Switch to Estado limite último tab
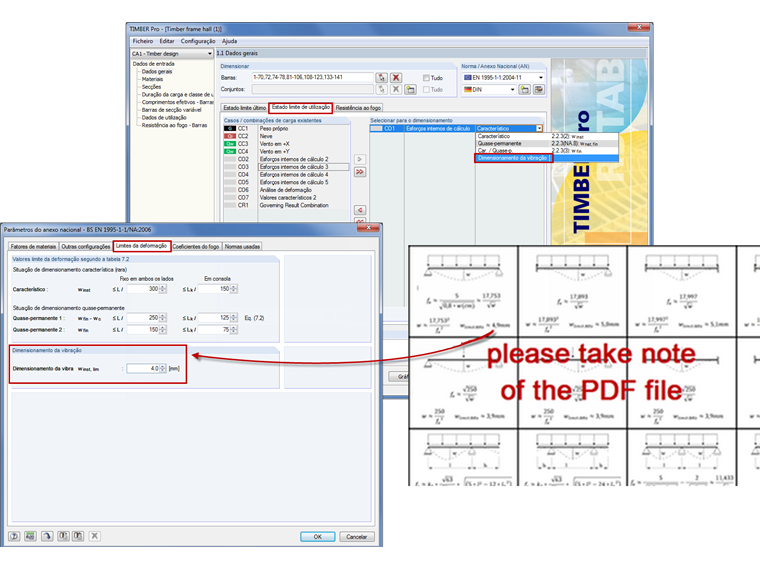The width and height of the screenshot is (760, 570). click(244, 108)
